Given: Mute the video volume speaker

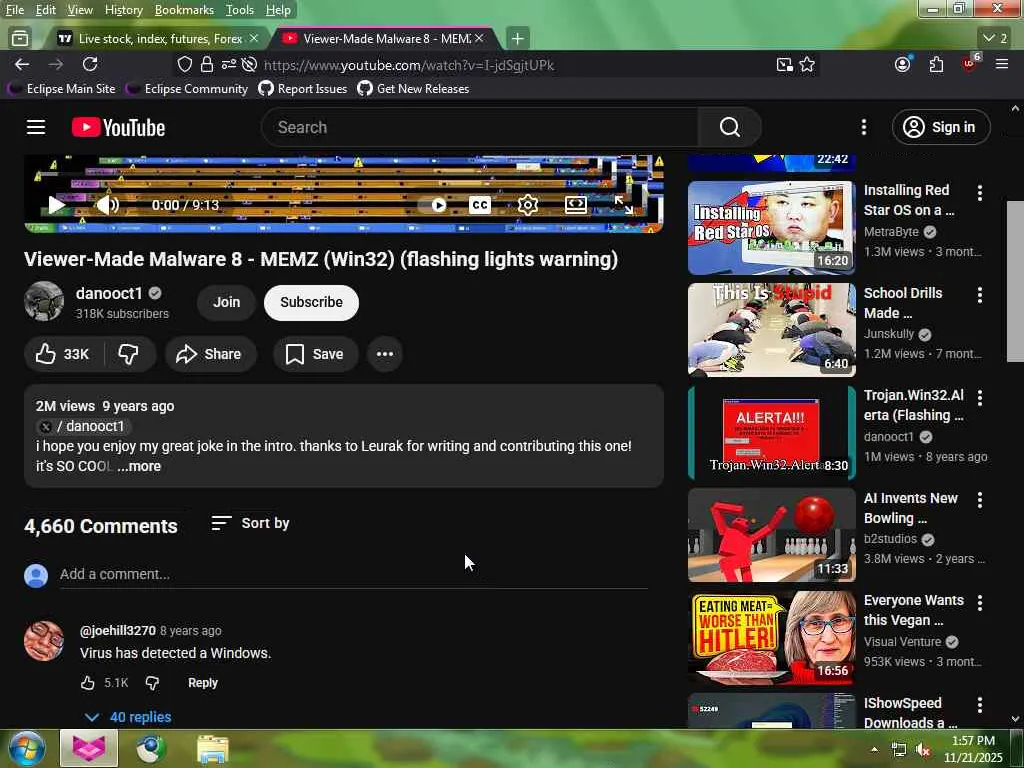Looking at the screenshot, I should pyautogui.click(x=108, y=205).
